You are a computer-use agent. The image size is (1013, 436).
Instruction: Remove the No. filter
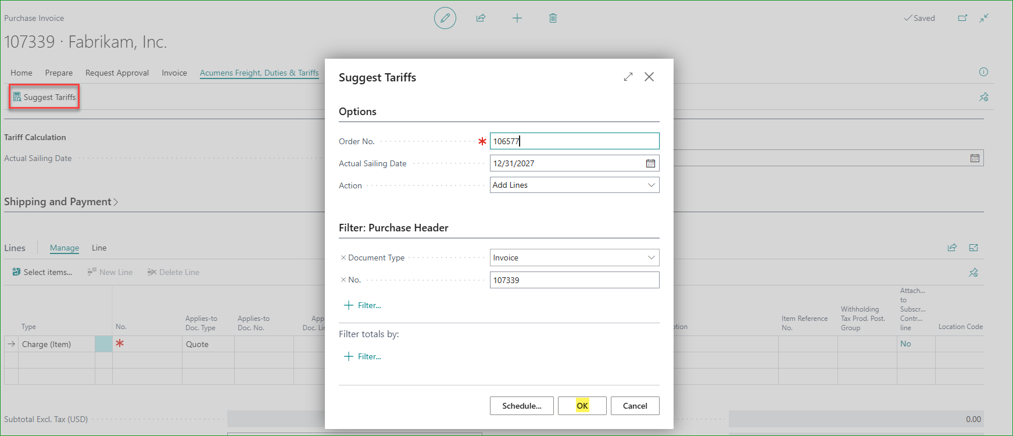[x=343, y=280]
